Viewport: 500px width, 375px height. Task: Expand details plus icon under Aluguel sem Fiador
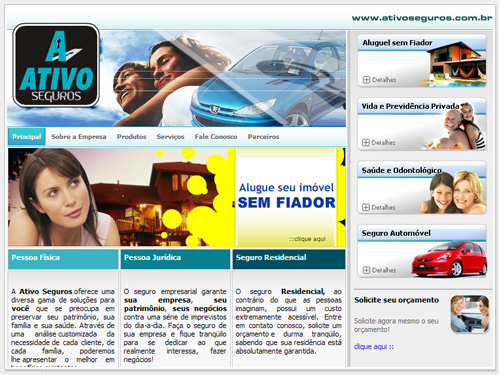(x=366, y=80)
